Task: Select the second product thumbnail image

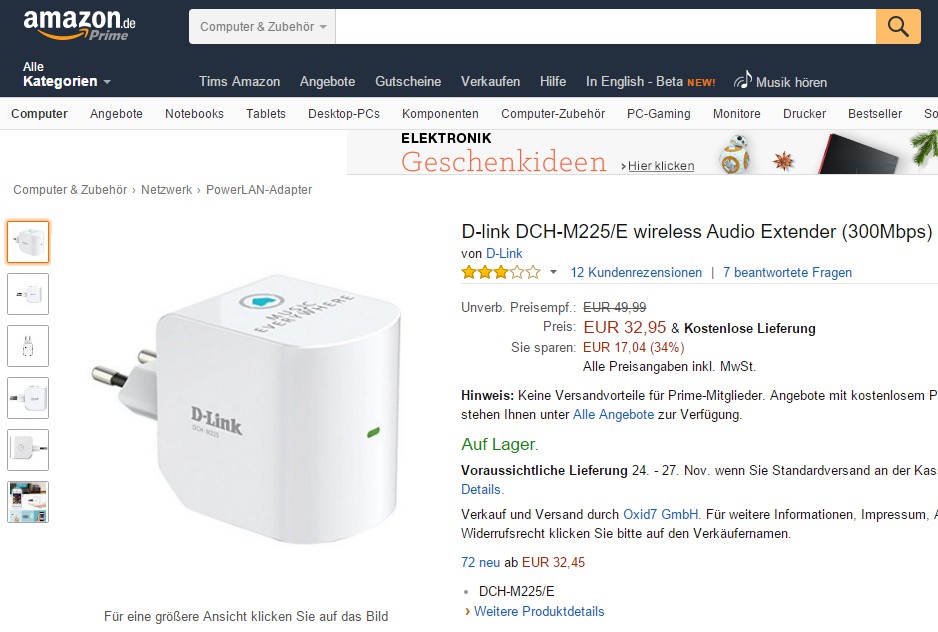Action: coord(28,294)
